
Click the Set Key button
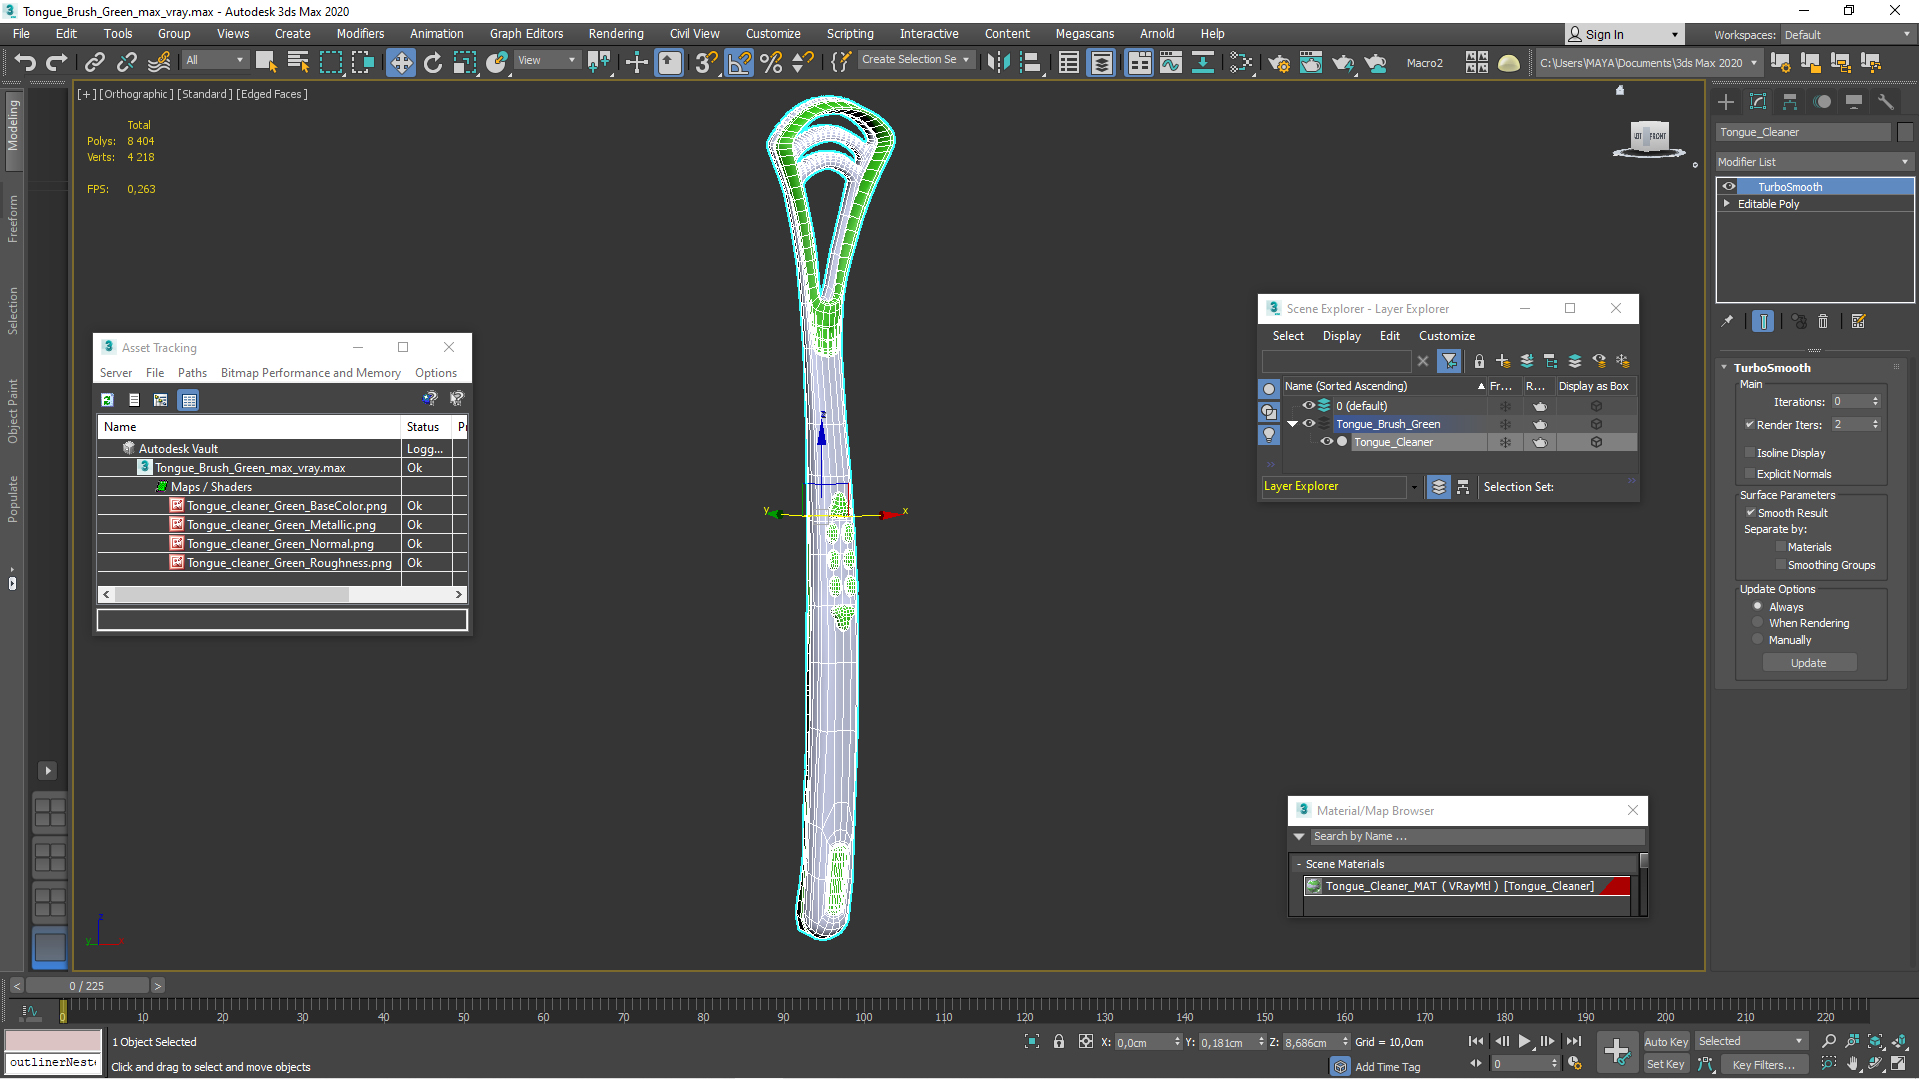[1666, 1064]
